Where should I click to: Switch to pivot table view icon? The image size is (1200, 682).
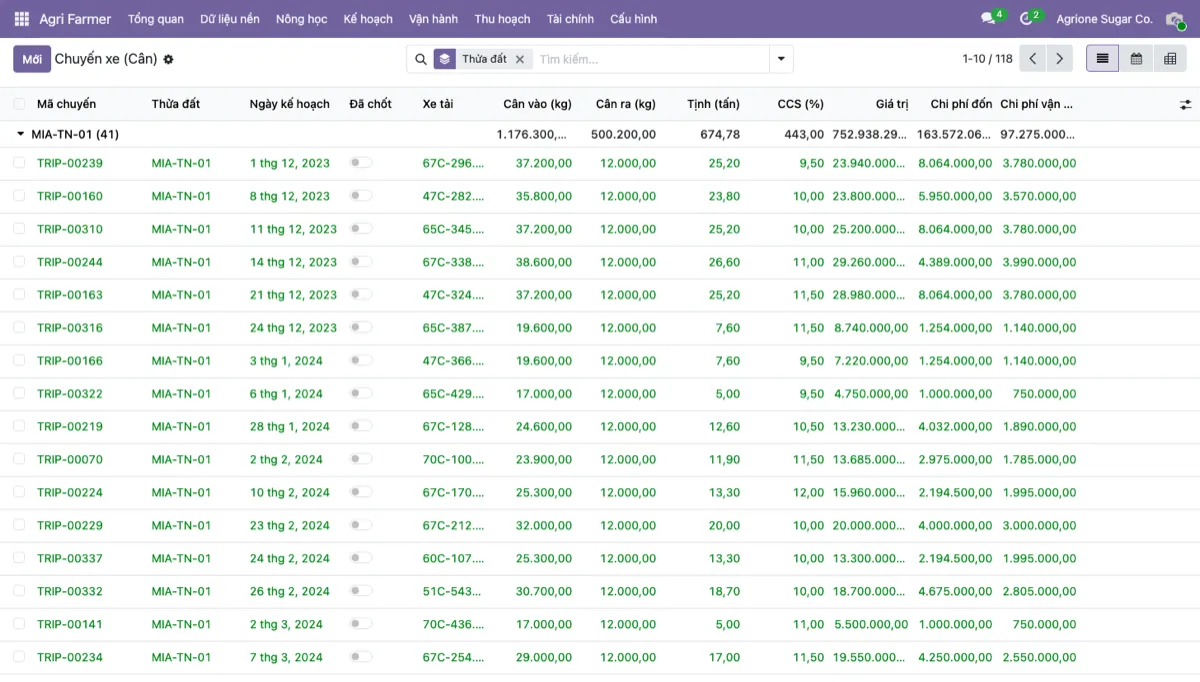coord(1169,59)
